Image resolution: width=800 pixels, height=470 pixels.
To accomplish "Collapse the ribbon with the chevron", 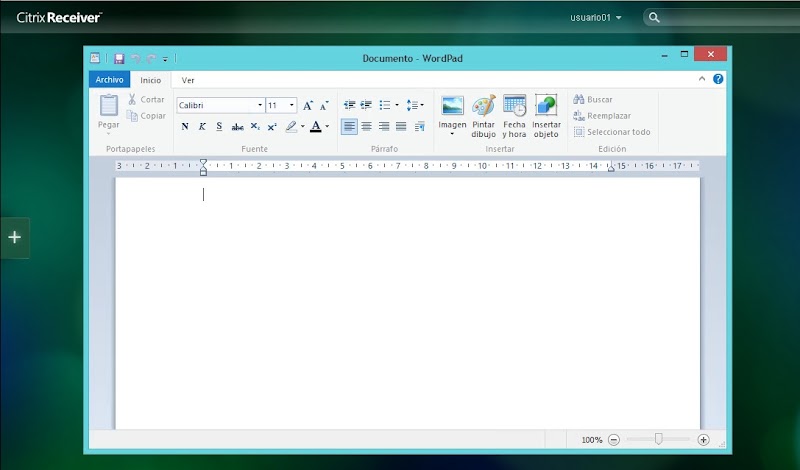I will click(x=702, y=79).
